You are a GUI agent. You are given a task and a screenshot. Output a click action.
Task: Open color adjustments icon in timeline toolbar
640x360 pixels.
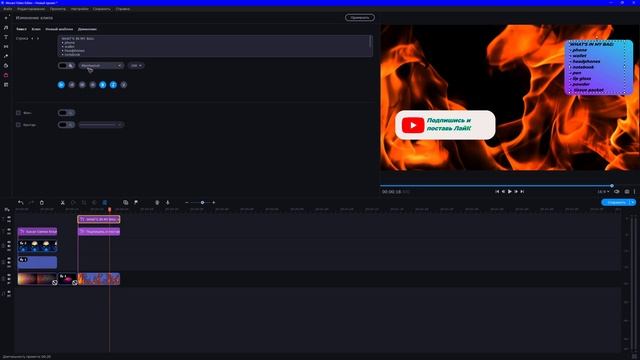(94, 202)
